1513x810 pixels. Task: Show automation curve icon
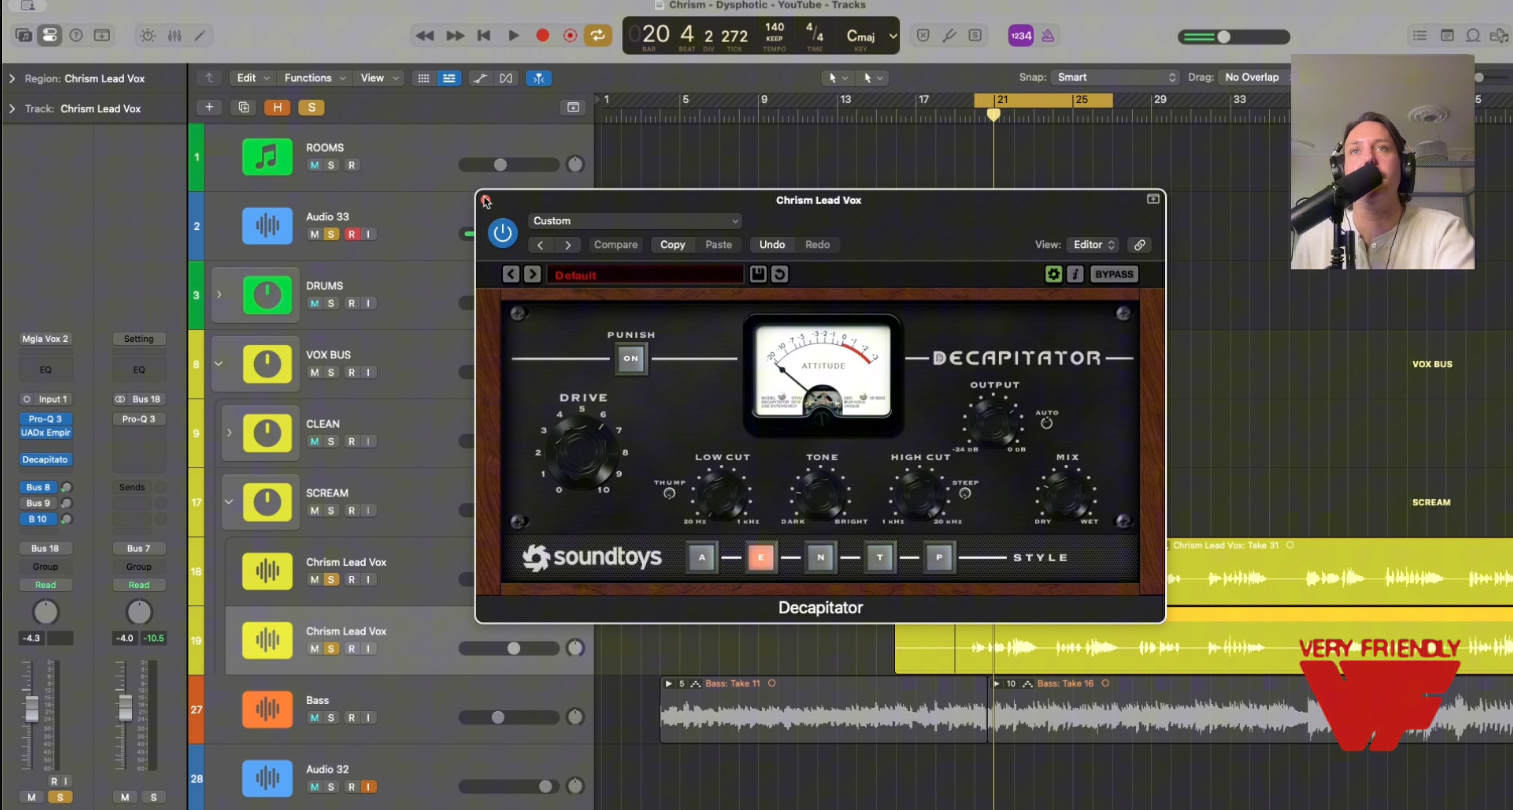coord(480,78)
